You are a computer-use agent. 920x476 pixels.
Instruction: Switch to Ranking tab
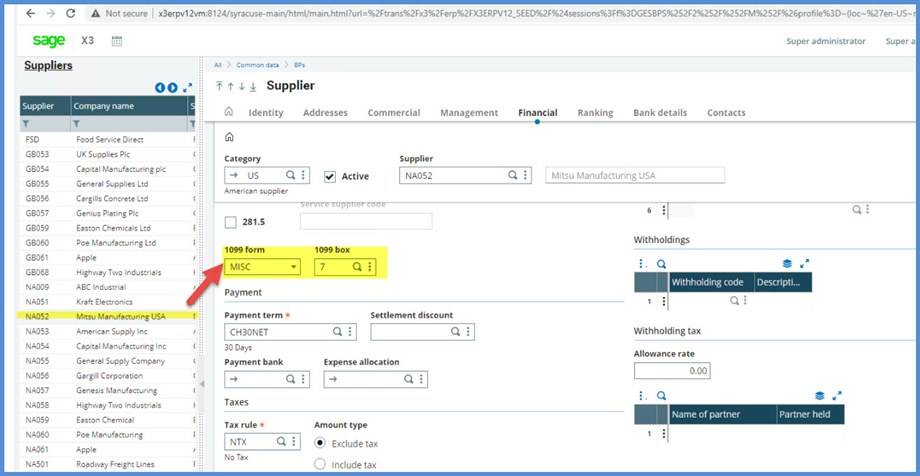[x=595, y=113]
